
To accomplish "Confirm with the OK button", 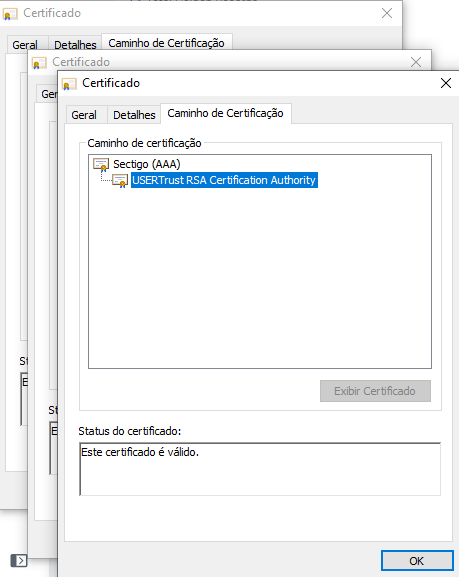I will pyautogui.click(x=417, y=561).
